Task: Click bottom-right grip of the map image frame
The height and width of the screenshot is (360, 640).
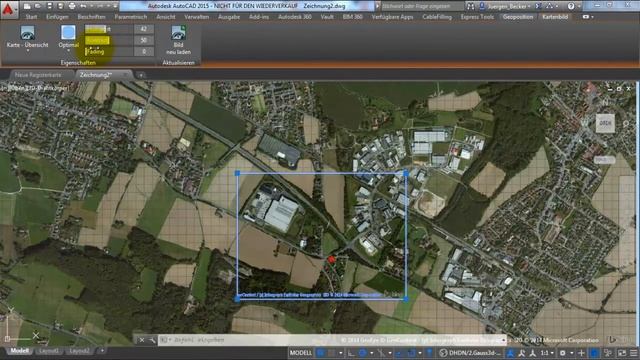Action: click(x=406, y=299)
